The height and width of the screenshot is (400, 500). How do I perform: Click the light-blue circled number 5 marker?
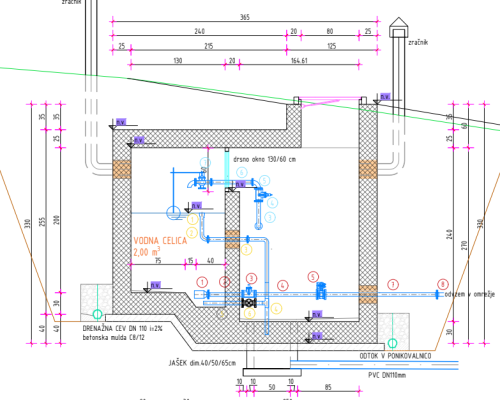(x=264, y=181)
